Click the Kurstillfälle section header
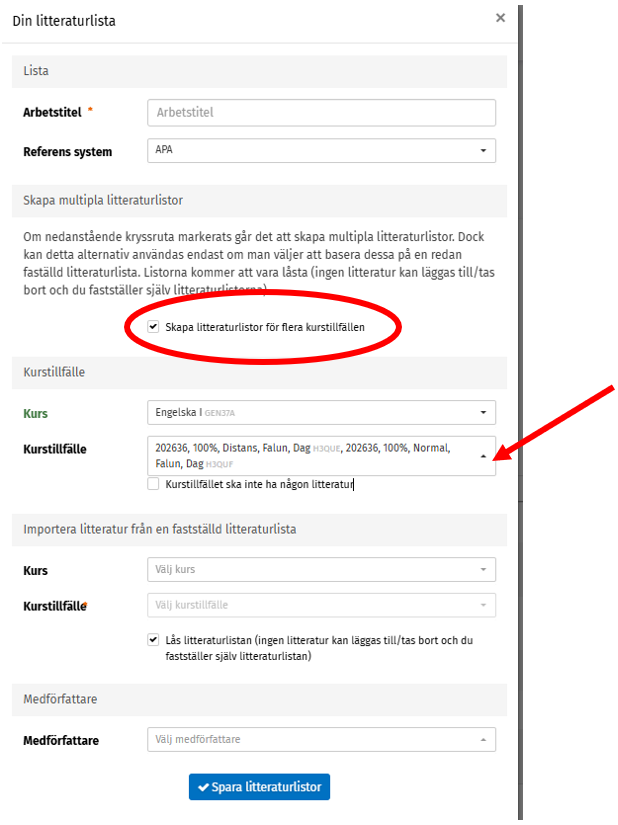The width and height of the screenshot is (618, 825). coord(259,373)
